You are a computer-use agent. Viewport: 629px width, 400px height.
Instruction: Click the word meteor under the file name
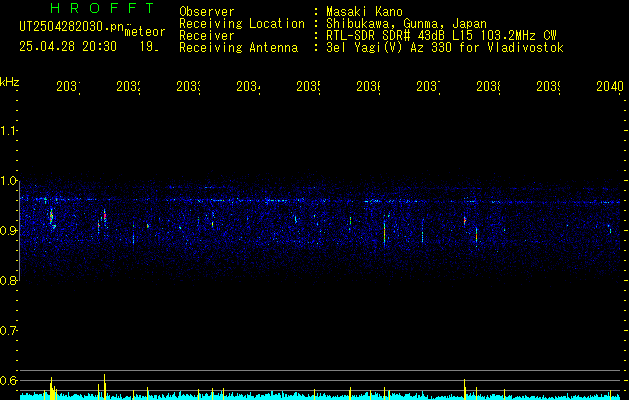pyautogui.click(x=145, y=32)
